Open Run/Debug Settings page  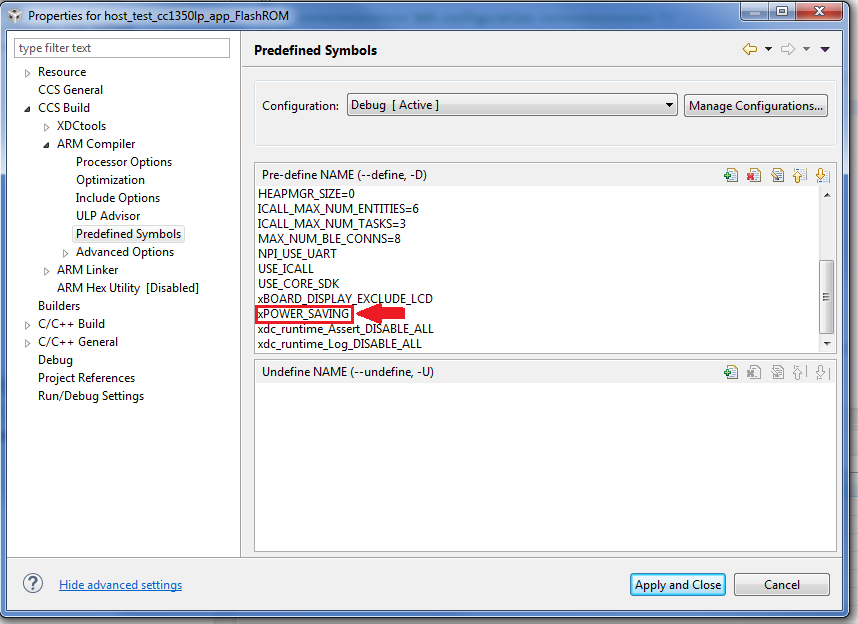click(x=91, y=396)
